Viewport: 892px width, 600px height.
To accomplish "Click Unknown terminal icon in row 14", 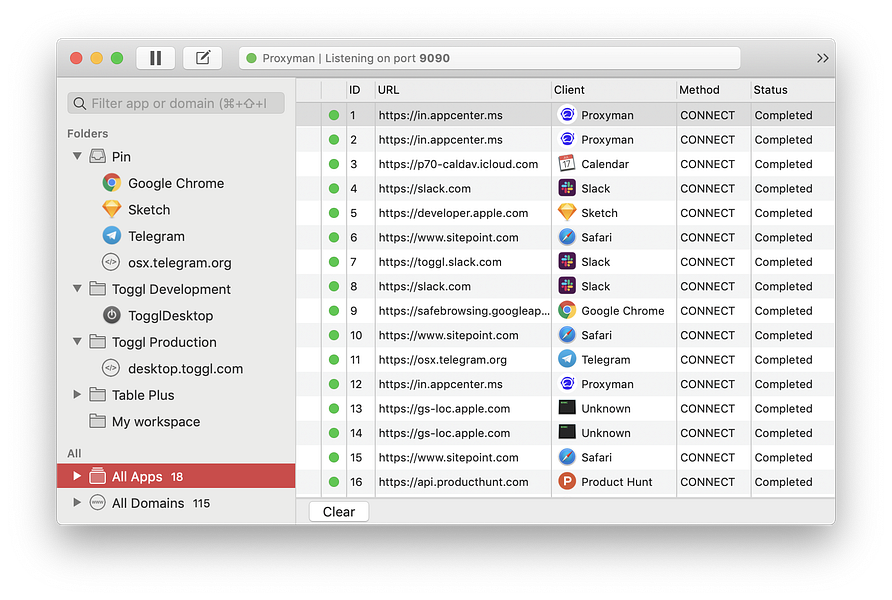I will 567,432.
